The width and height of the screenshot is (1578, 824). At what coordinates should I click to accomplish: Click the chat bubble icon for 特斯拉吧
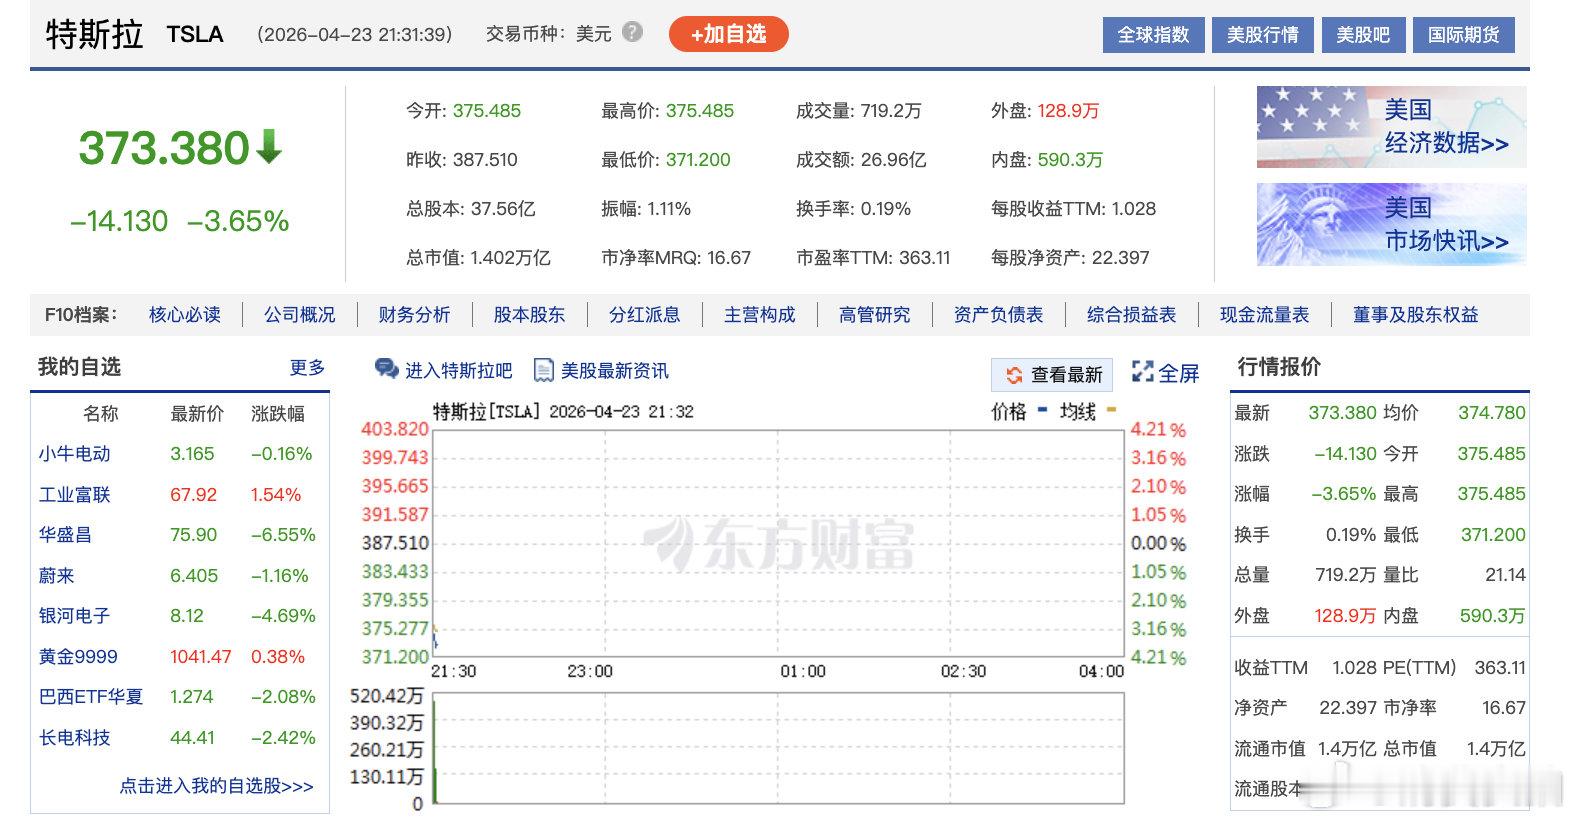(386, 370)
